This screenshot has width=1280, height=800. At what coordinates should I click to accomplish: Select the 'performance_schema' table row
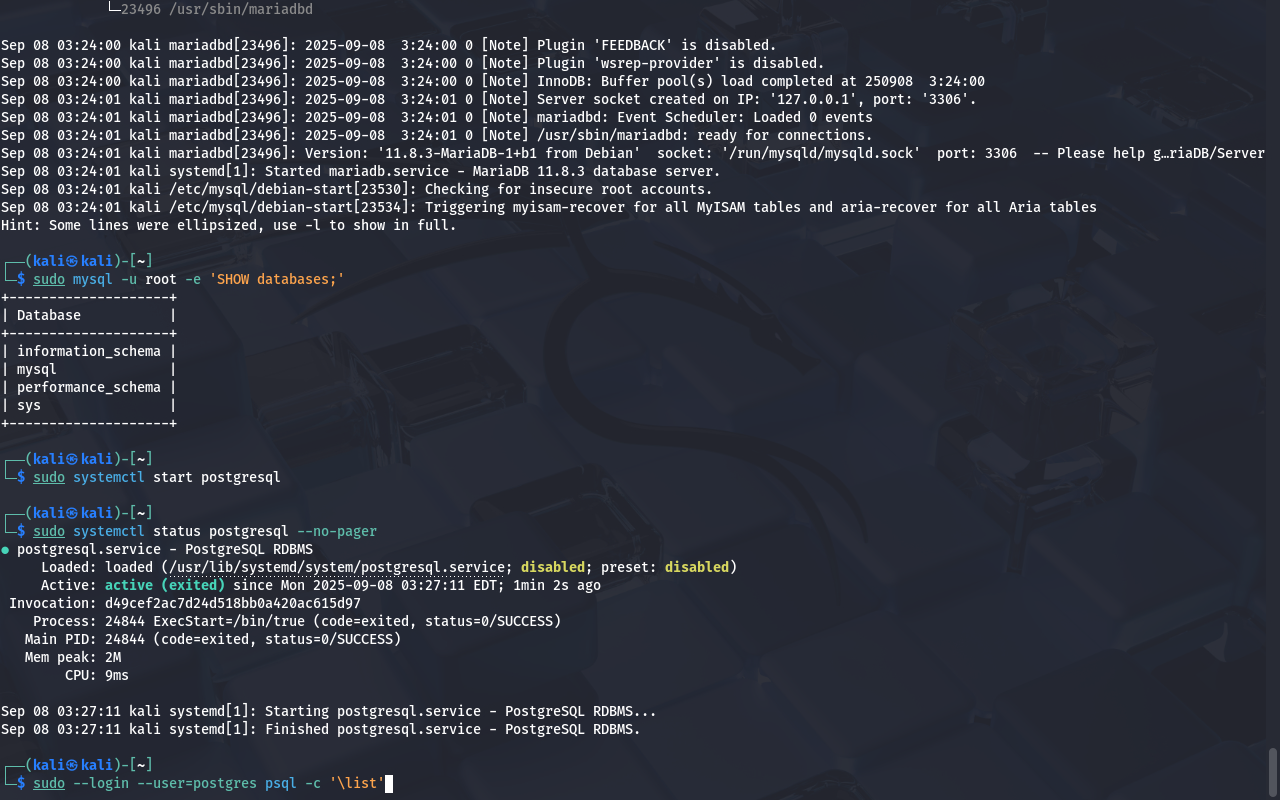click(x=89, y=387)
